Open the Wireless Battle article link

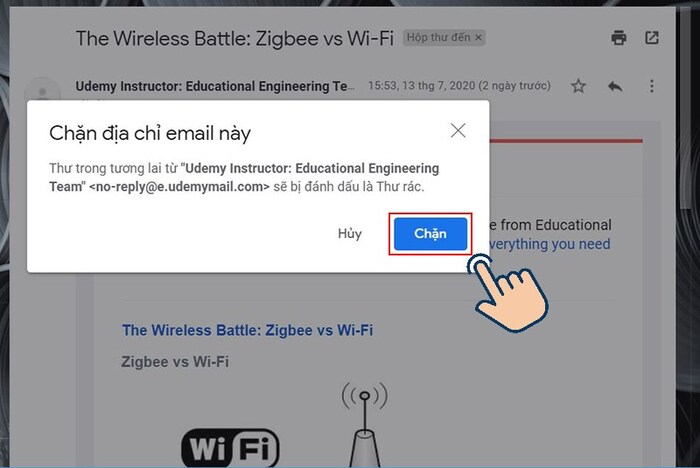[x=247, y=330]
